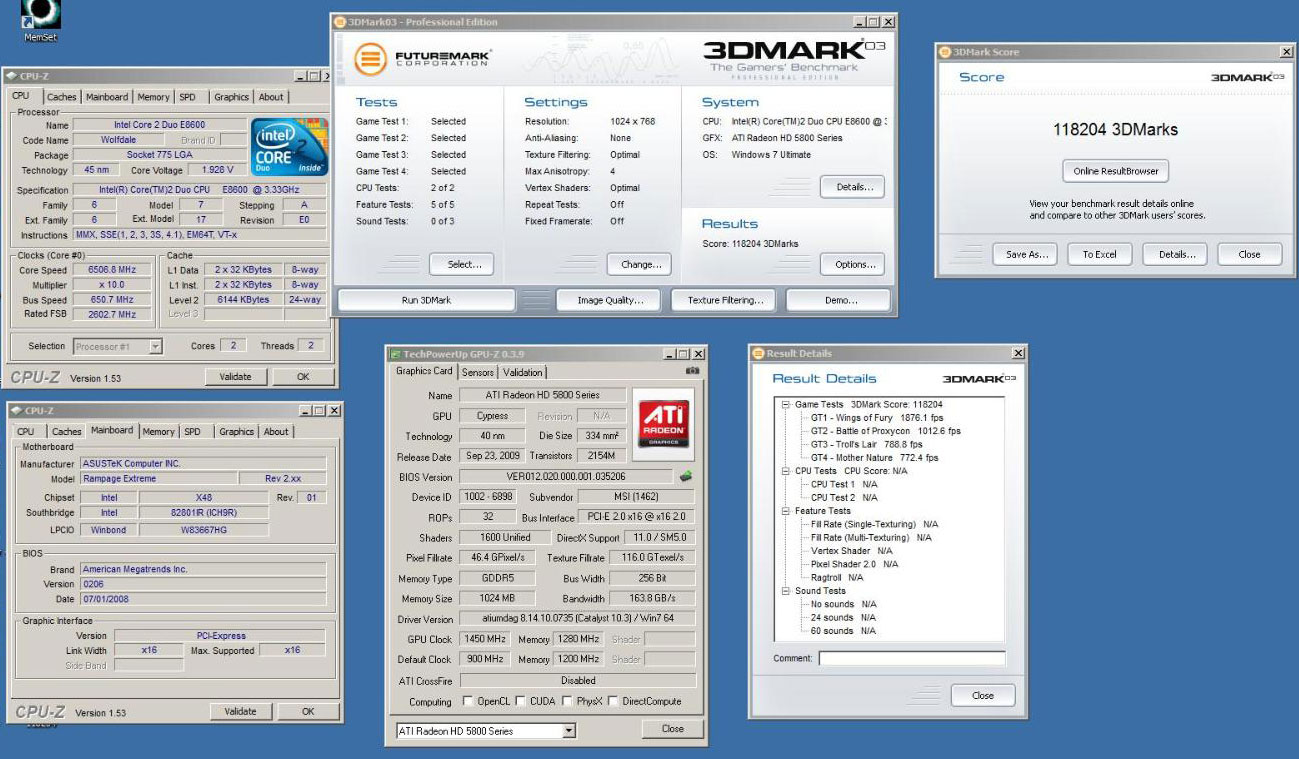
Task: Click the Run 3DMark button
Action: pos(426,300)
